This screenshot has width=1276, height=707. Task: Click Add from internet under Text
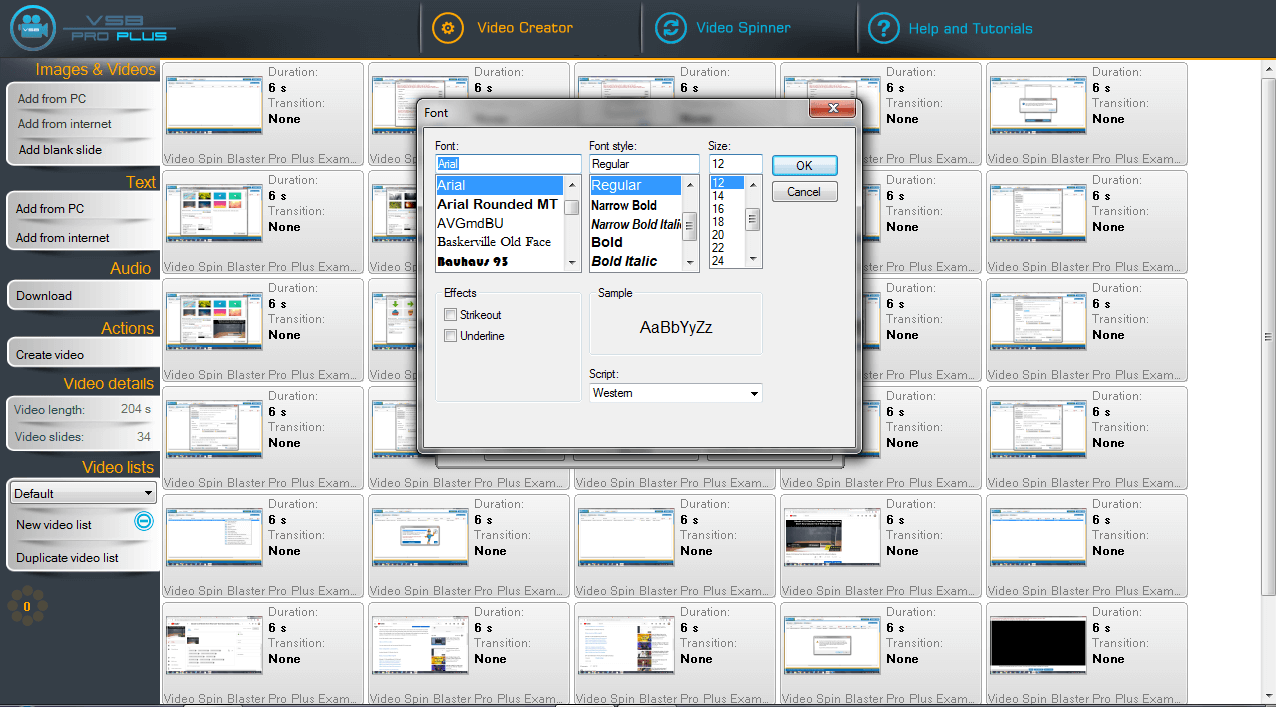[63, 238]
